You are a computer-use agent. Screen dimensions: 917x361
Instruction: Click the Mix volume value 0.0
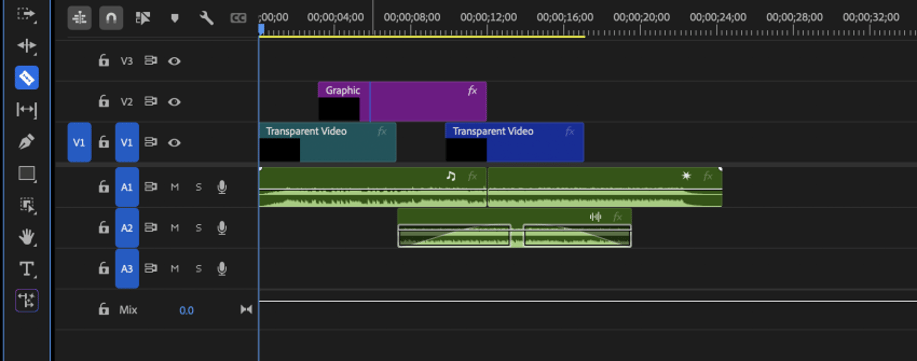tap(186, 310)
